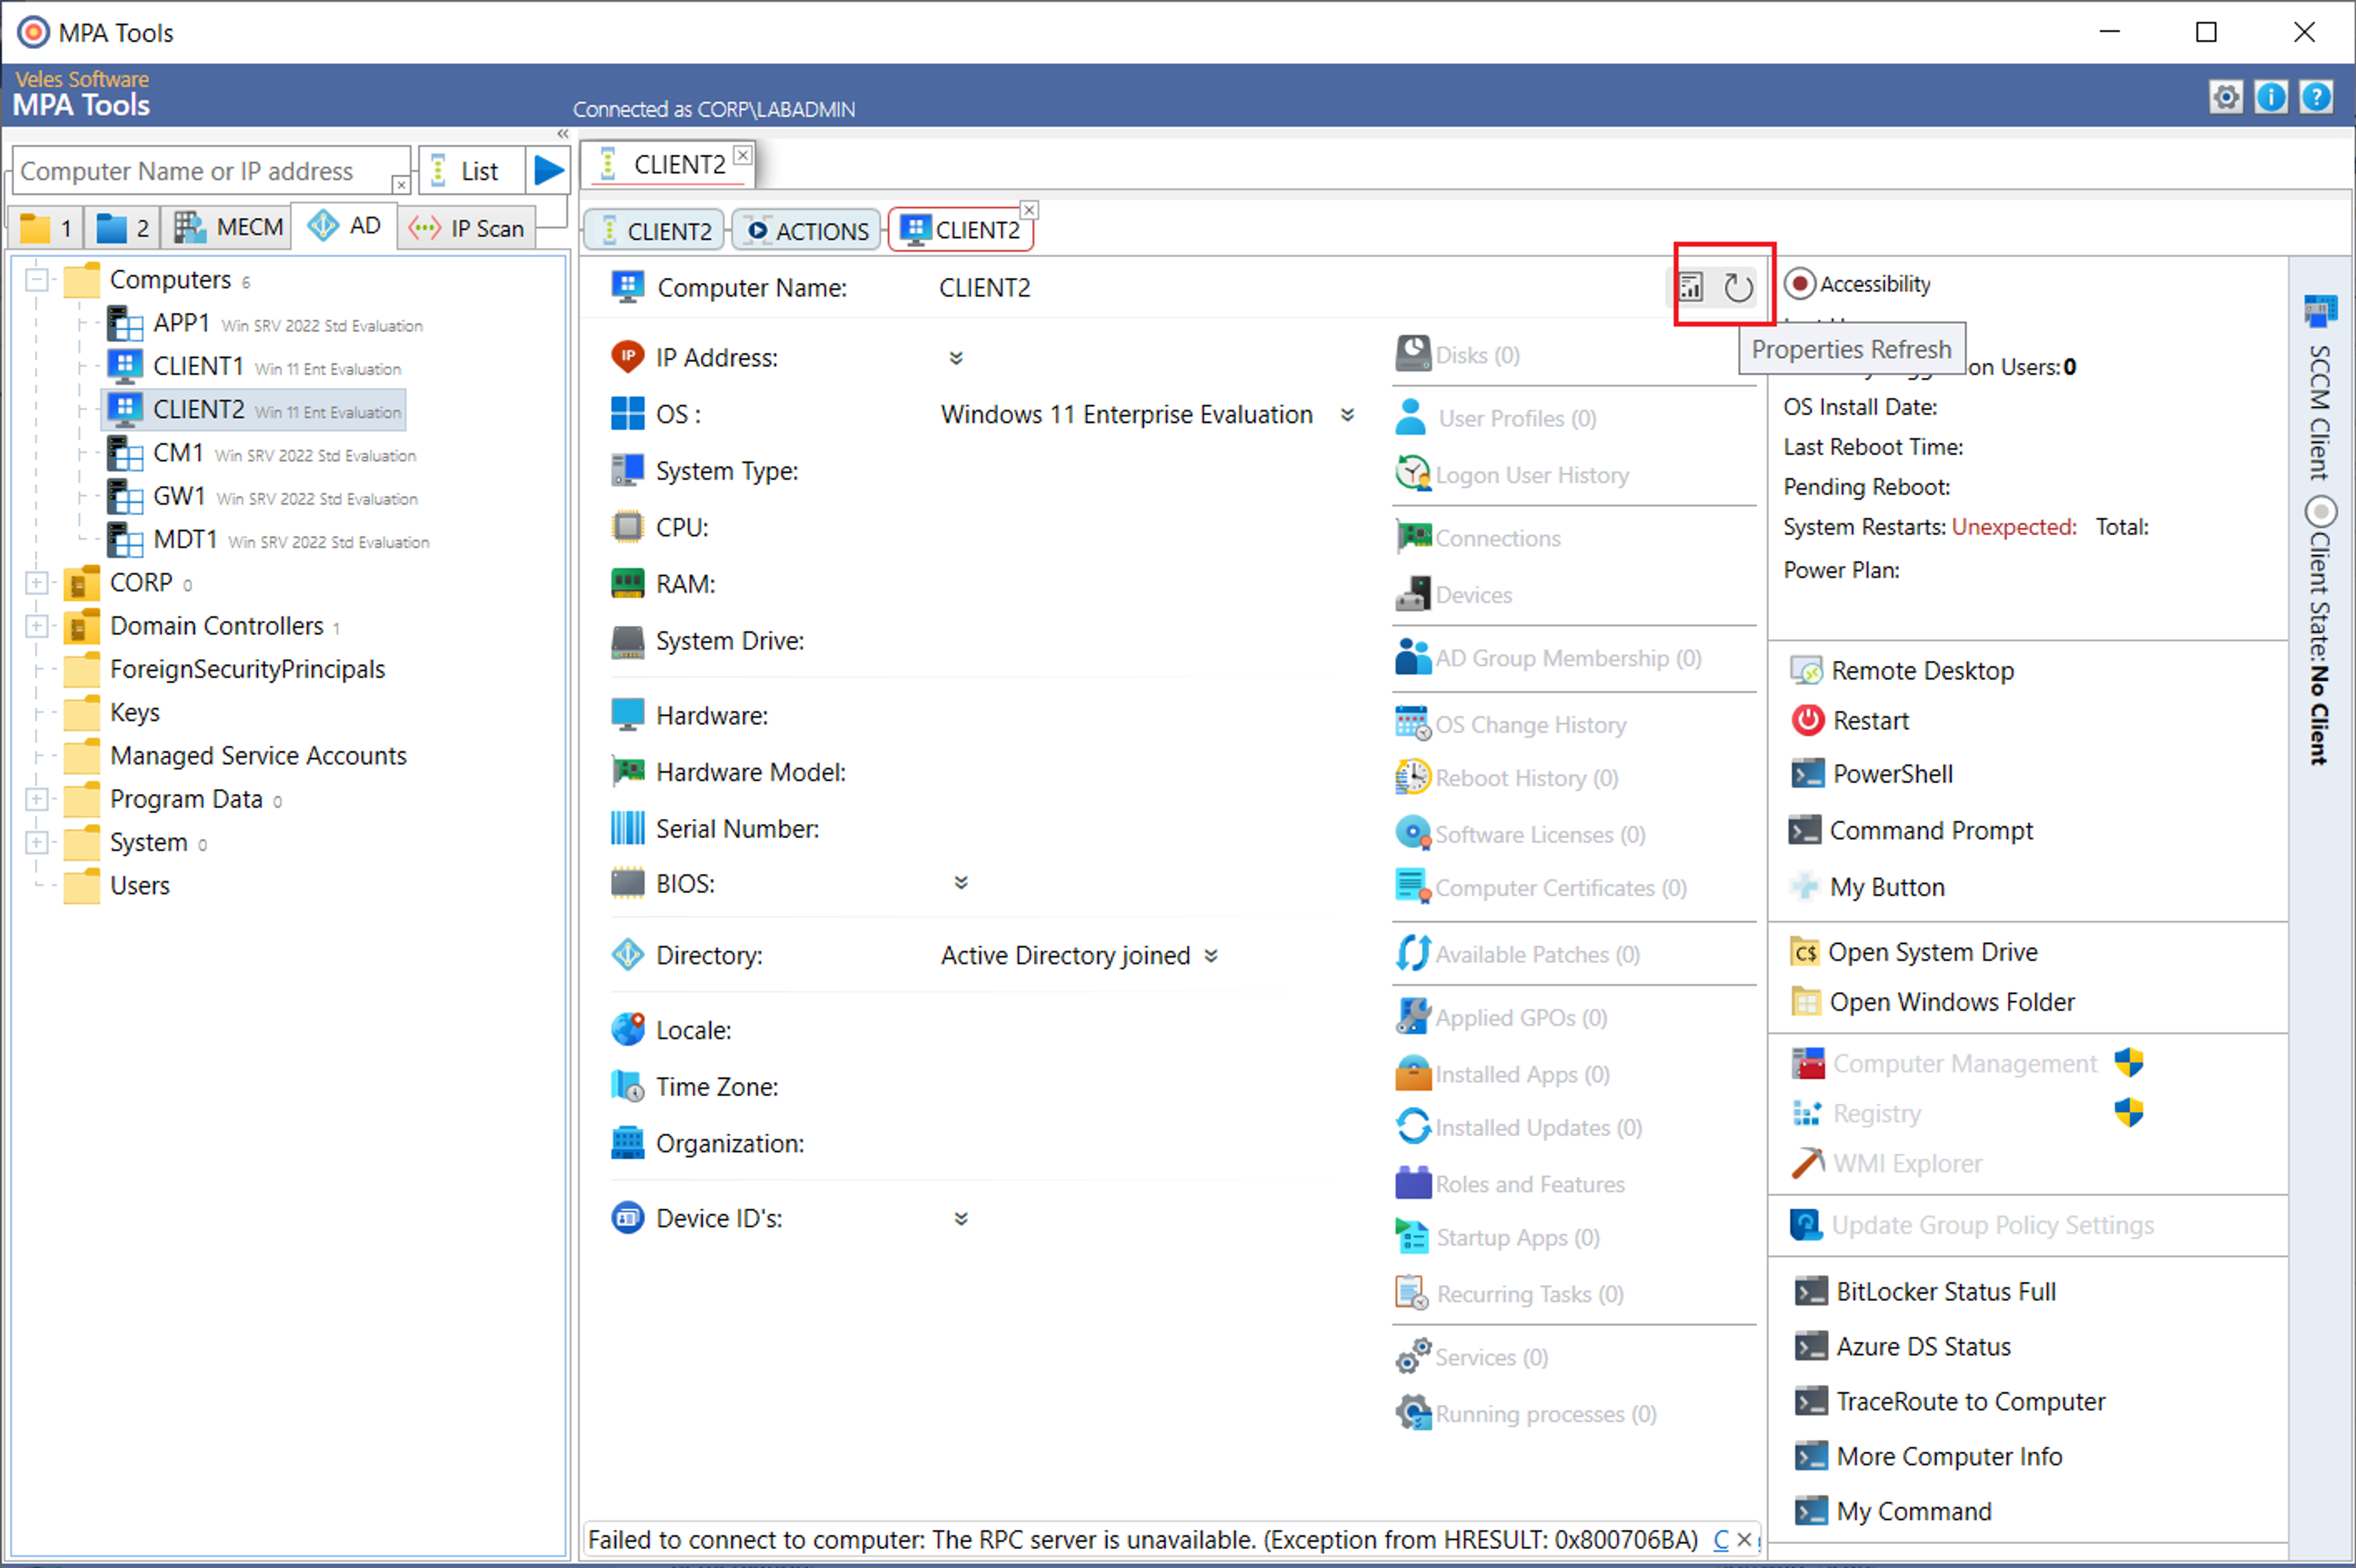Open System Drive of the computer

[1913, 952]
